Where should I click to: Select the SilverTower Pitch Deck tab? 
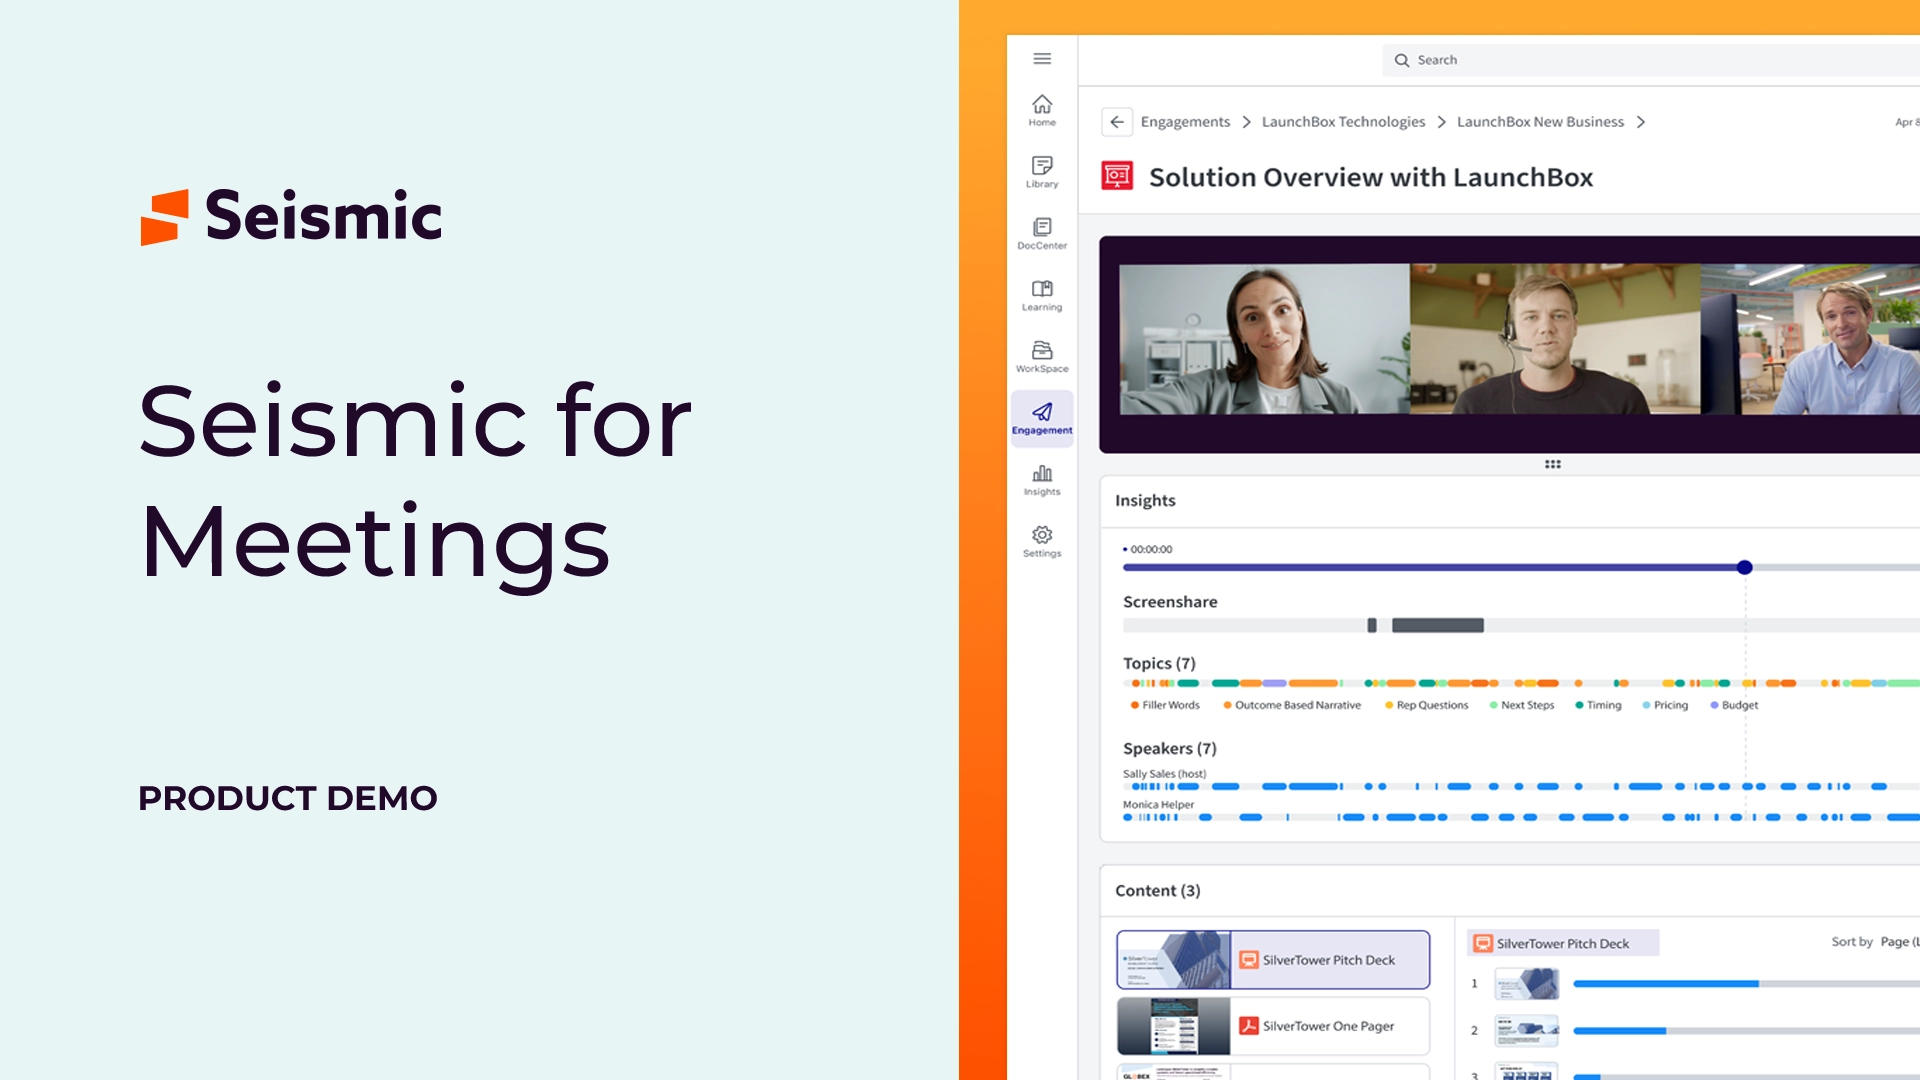pos(1562,943)
